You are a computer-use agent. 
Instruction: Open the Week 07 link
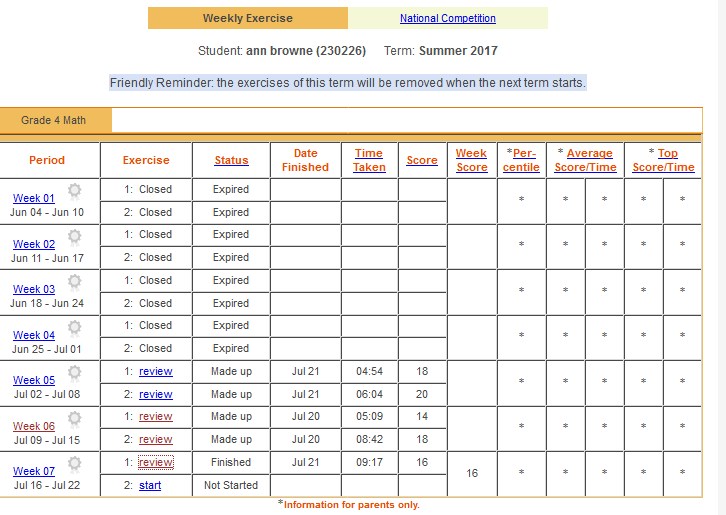(x=34, y=471)
